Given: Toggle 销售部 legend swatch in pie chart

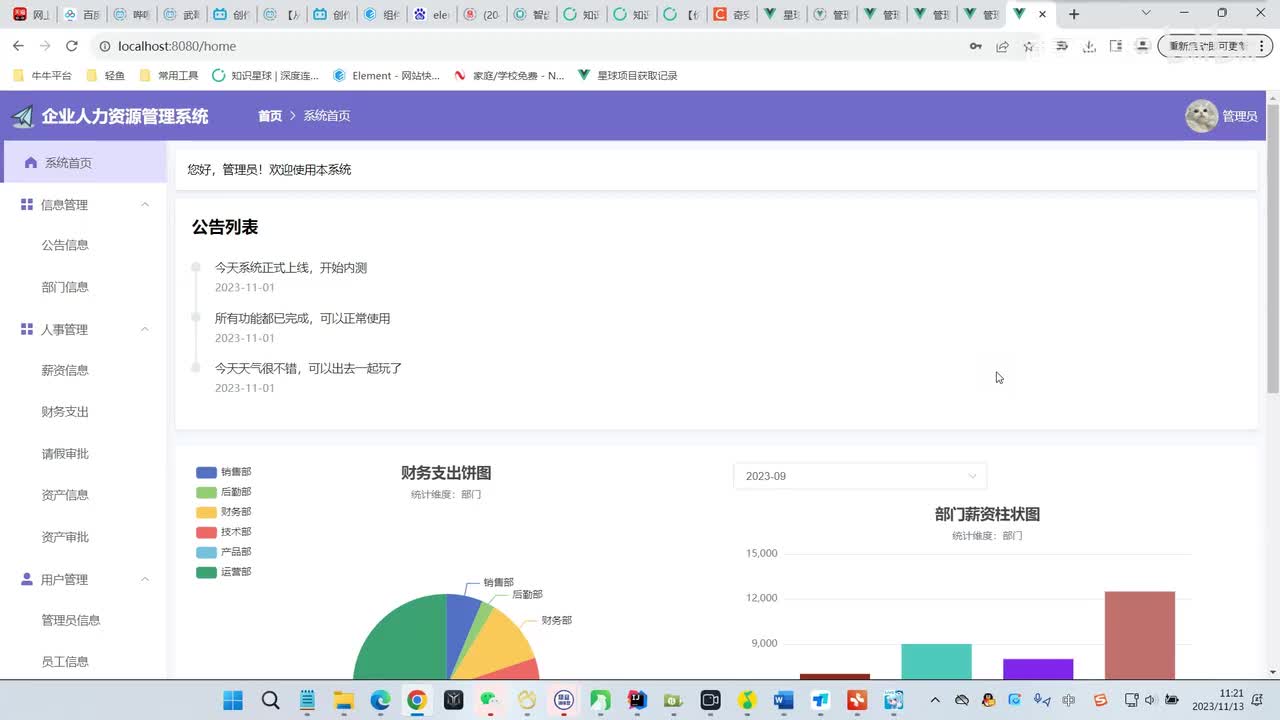Looking at the screenshot, I should pos(206,472).
